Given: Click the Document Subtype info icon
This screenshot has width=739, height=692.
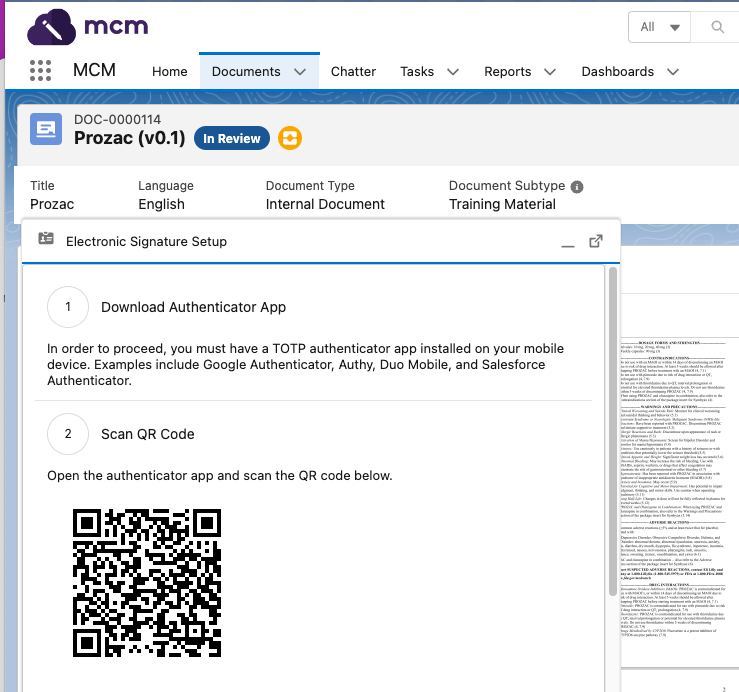Looking at the screenshot, I should coord(577,186).
